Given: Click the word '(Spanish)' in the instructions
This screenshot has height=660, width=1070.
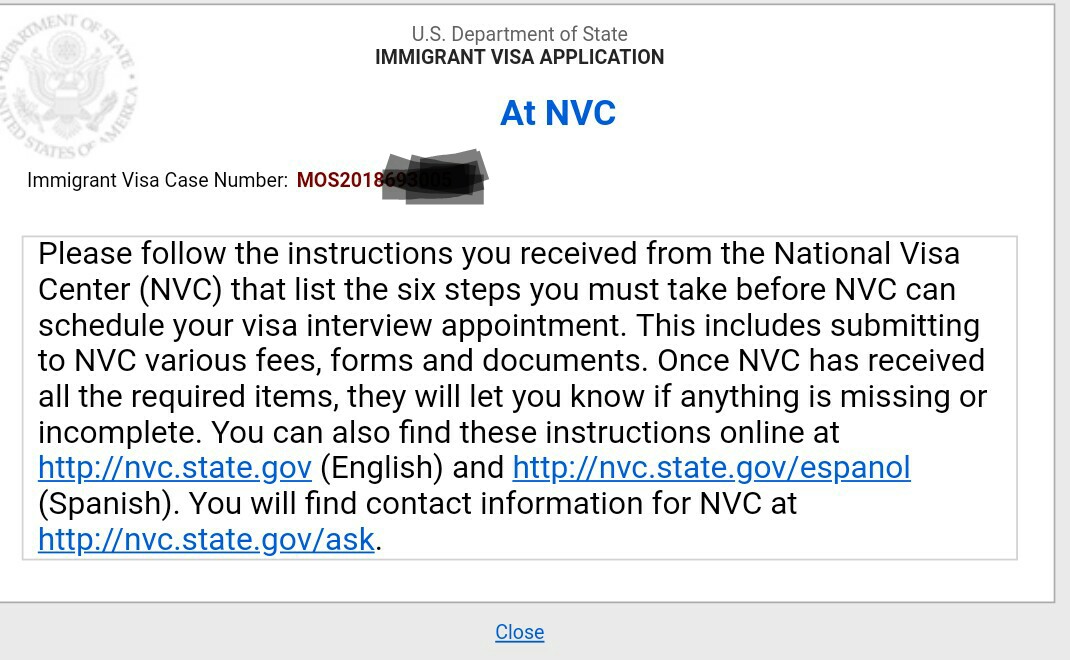Looking at the screenshot, I should (x=109, y=504).
